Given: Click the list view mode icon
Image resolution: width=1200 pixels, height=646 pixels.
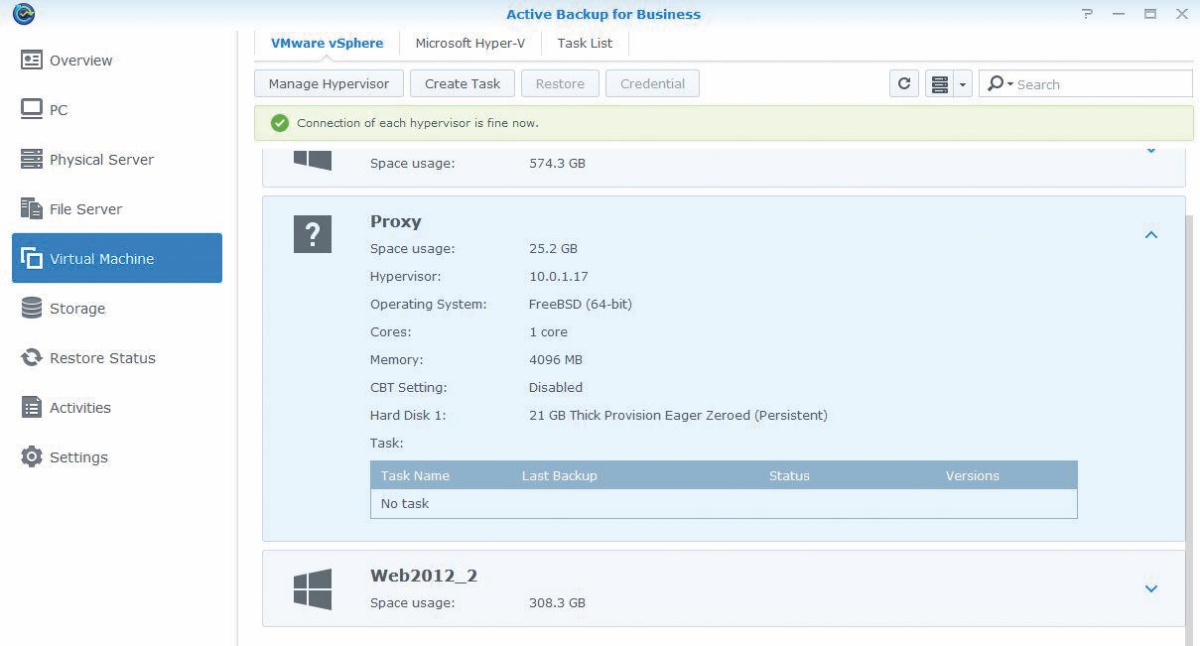Looking at the screenshot, I should [x=939, y=84].
